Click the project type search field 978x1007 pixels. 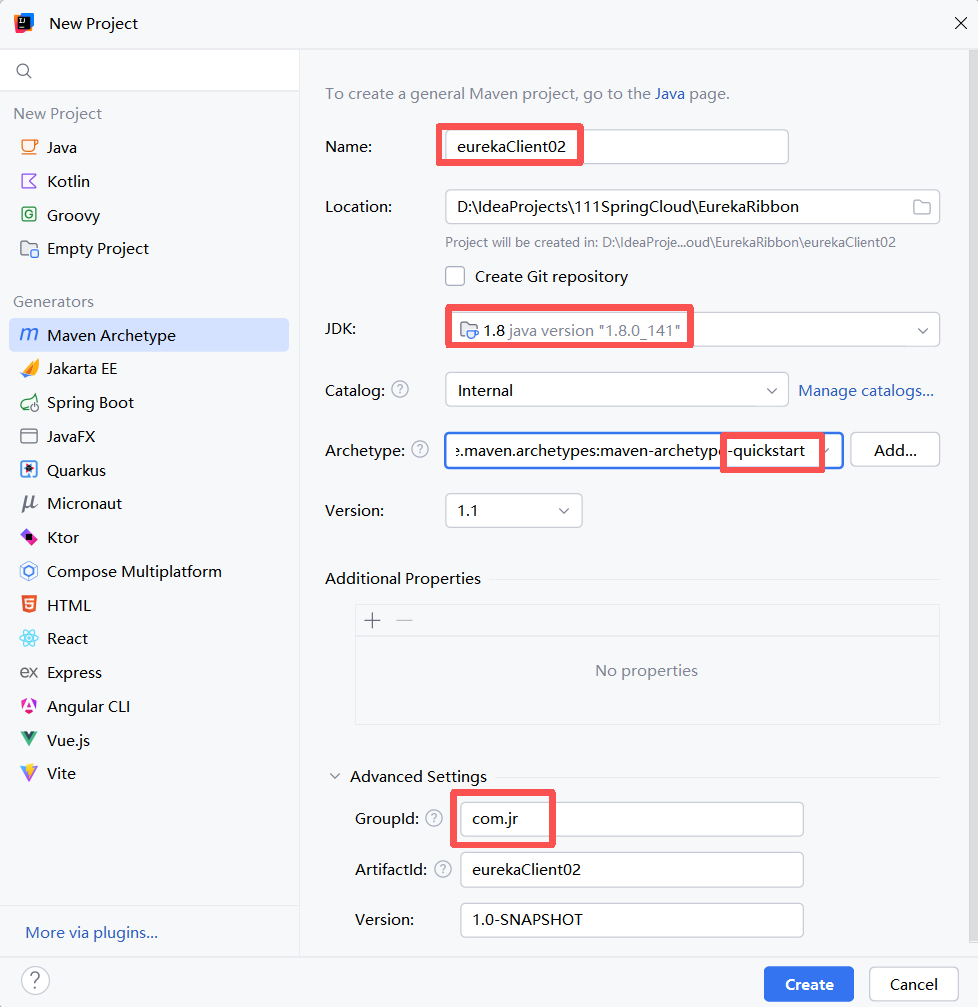(x=149, y=71)
